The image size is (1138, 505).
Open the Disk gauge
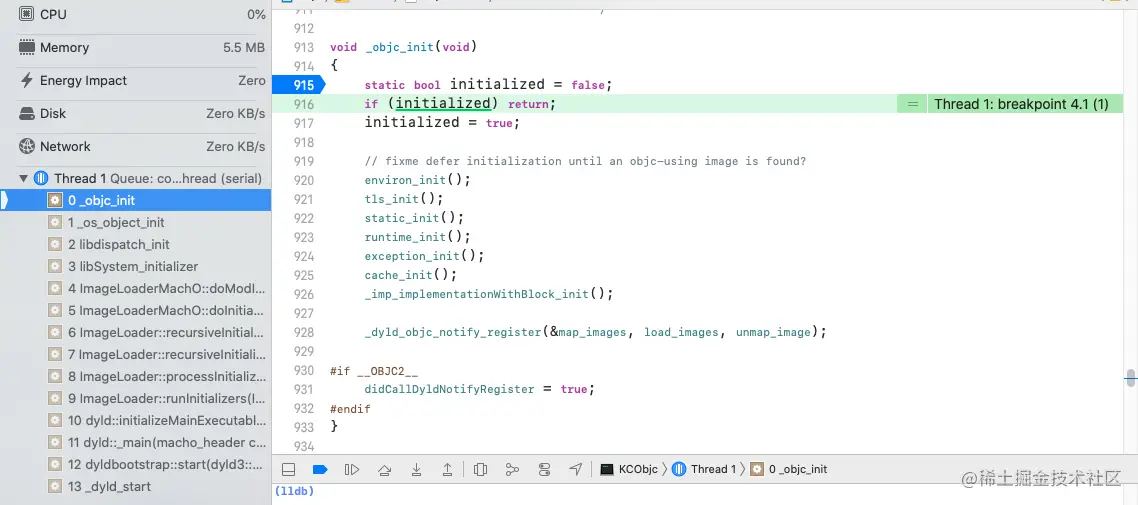142,113
